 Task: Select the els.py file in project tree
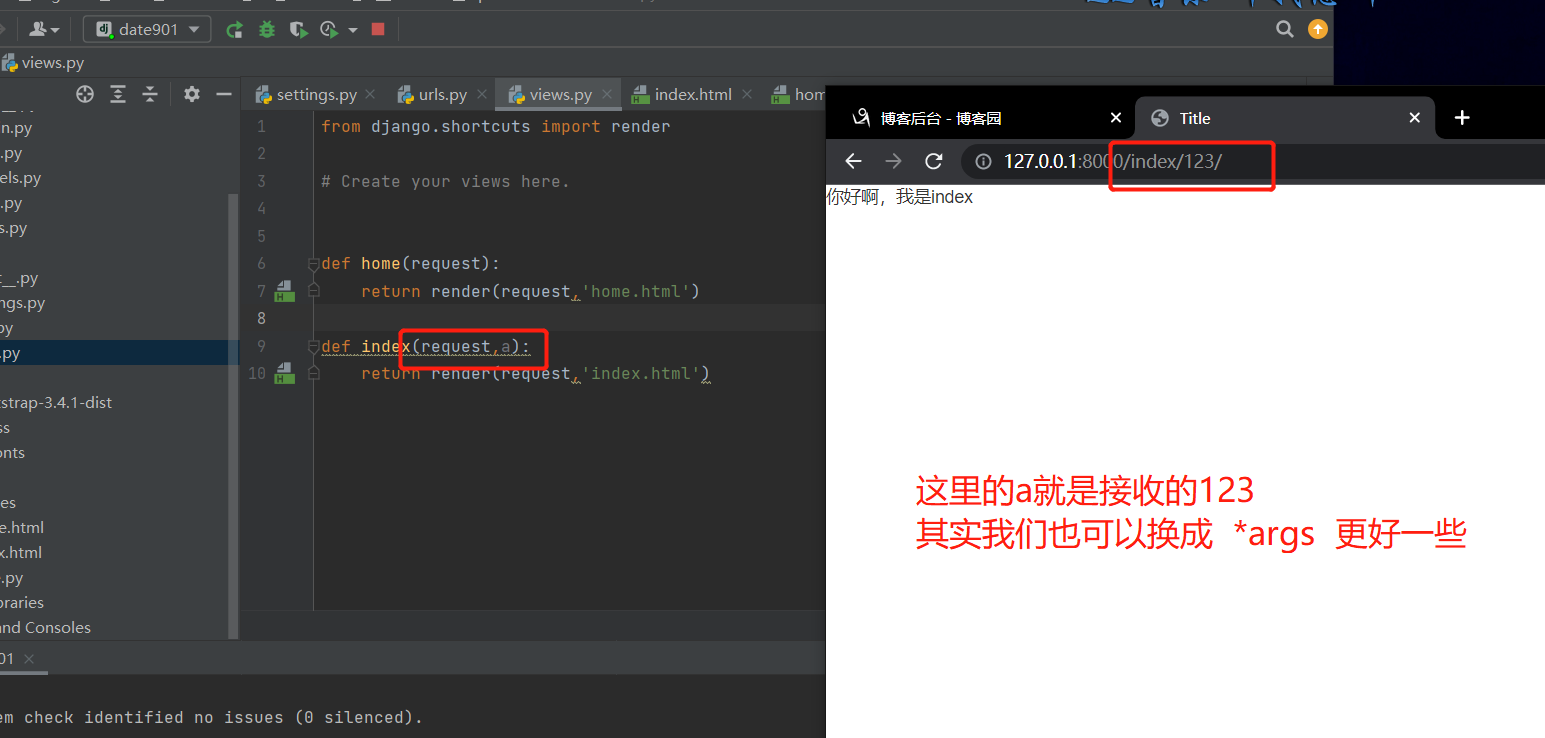[x=21, y=178]
